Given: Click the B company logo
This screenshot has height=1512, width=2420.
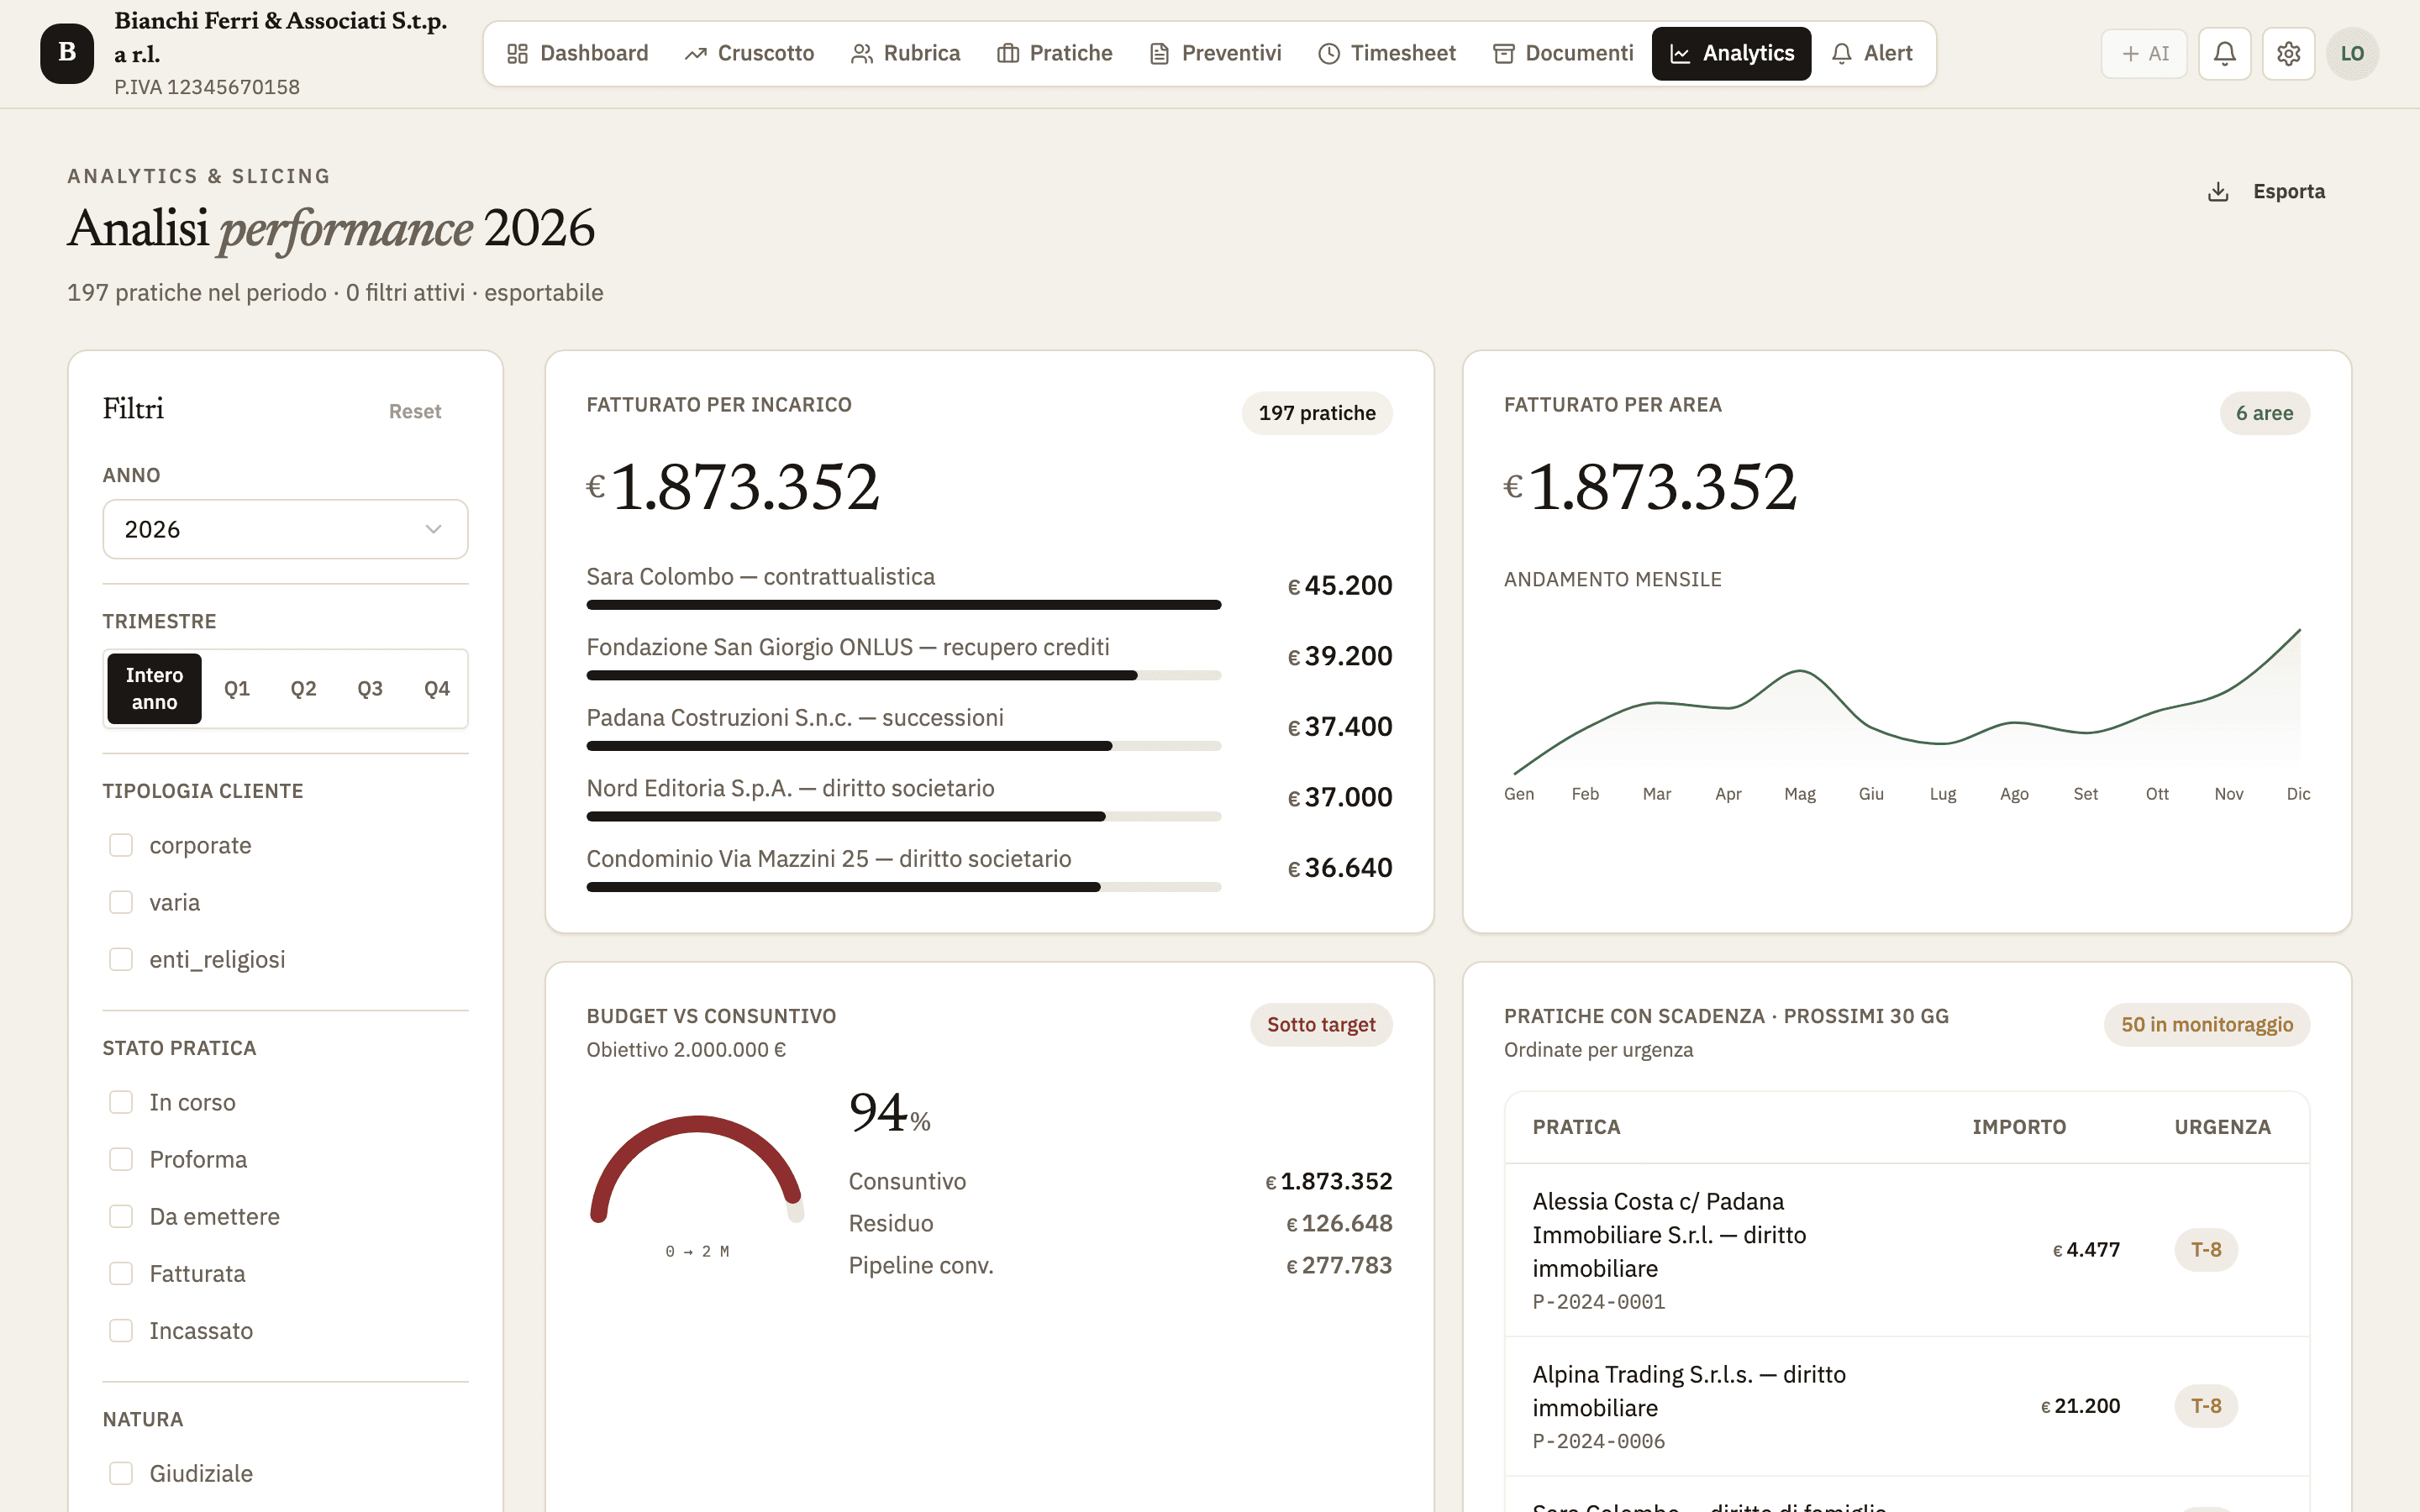Looking at the screenshot, I should [x=67, y=53].
